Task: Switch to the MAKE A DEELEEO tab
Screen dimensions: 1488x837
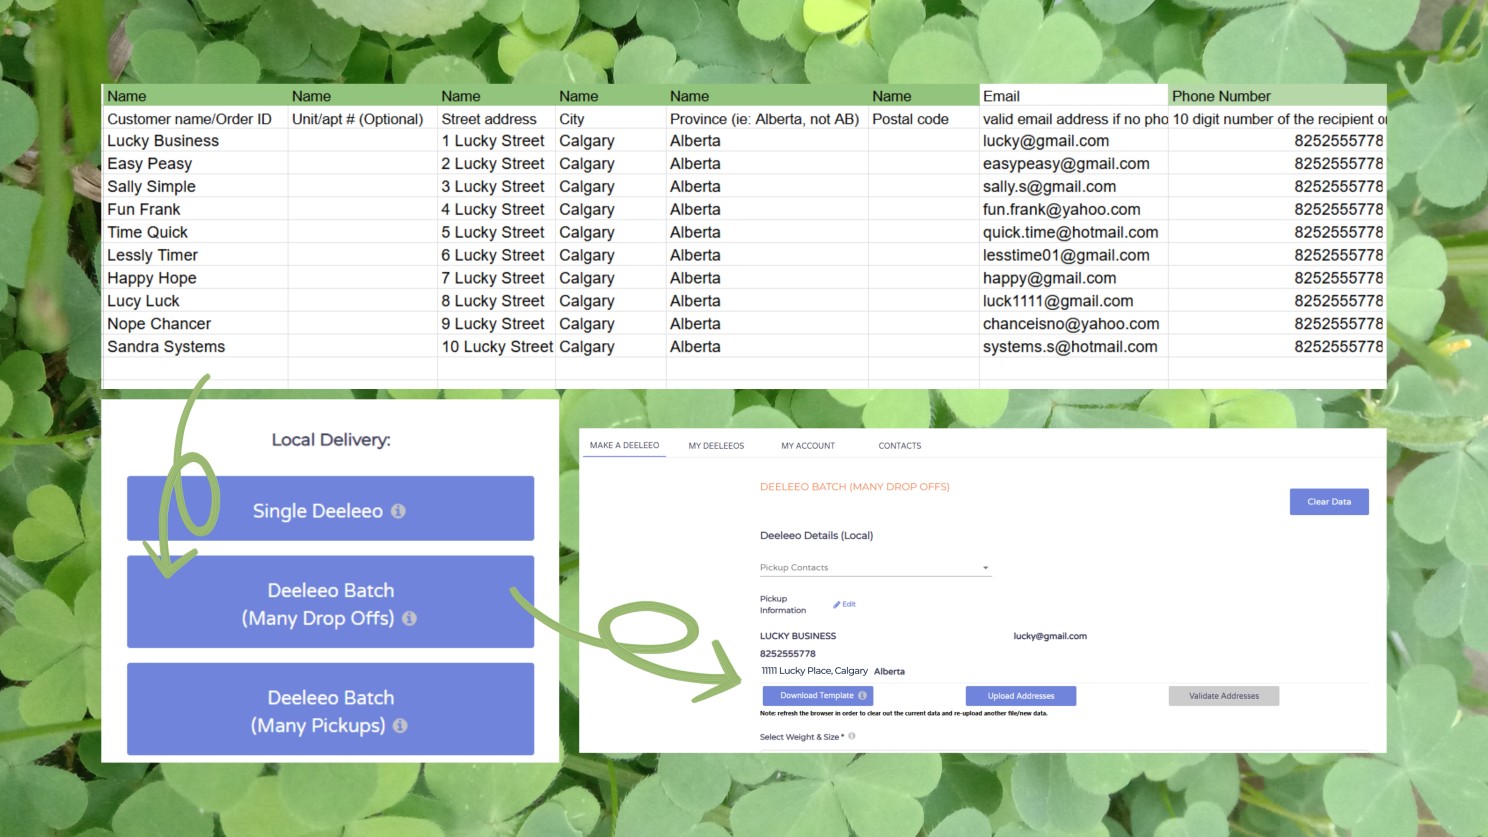Action: coord(624,445)
